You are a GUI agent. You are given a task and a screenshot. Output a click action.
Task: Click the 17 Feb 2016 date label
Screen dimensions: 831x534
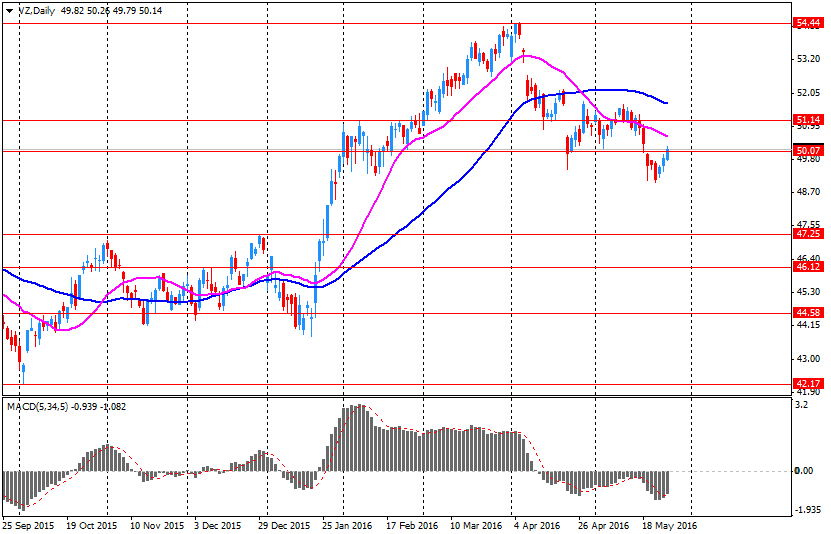[x=412, y=526]
